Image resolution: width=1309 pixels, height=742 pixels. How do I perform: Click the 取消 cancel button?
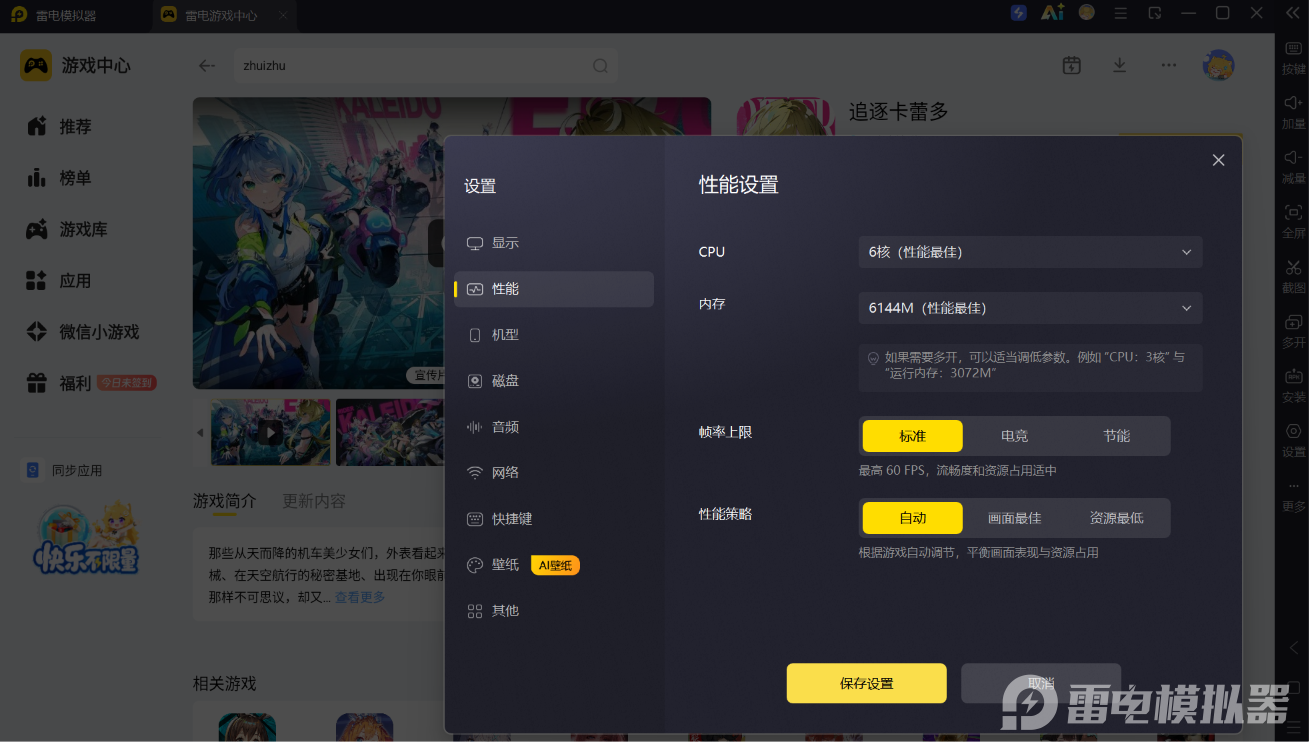tap(1041, 683)
